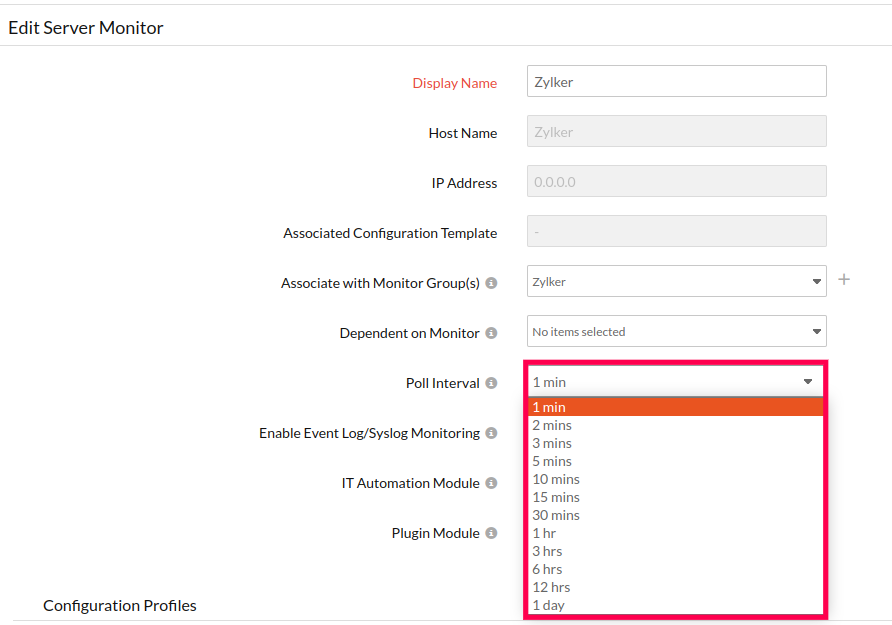892x625 pixels.
Task: Click info icon beside Poll Interval label
Action: click(x=492, y=383)
